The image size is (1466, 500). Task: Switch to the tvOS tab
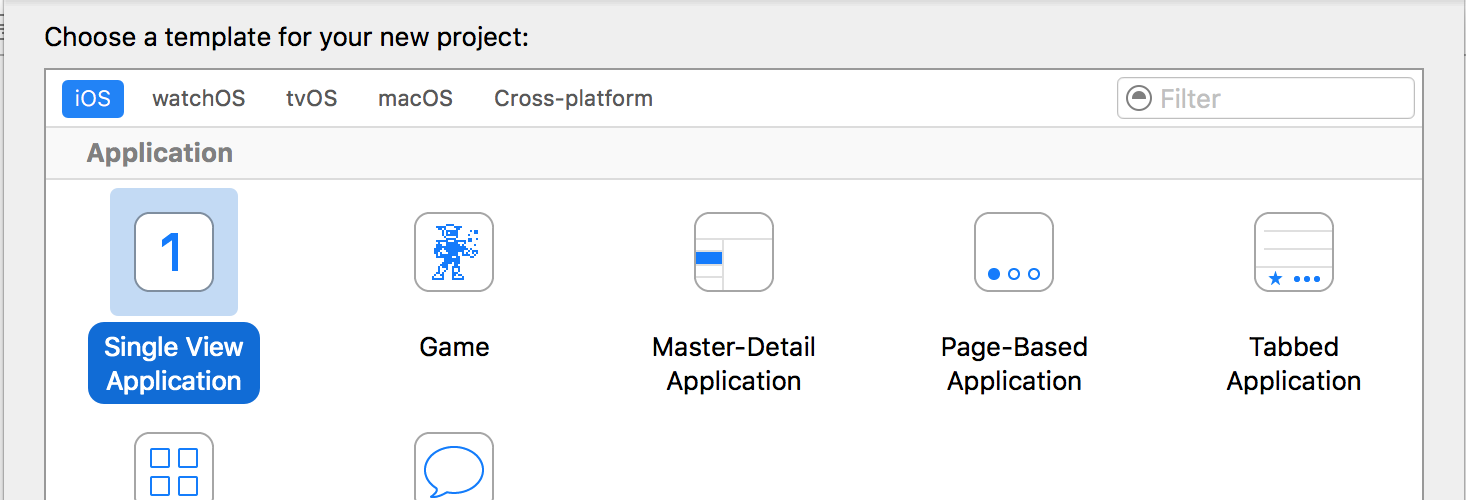[x=311, y=99]
